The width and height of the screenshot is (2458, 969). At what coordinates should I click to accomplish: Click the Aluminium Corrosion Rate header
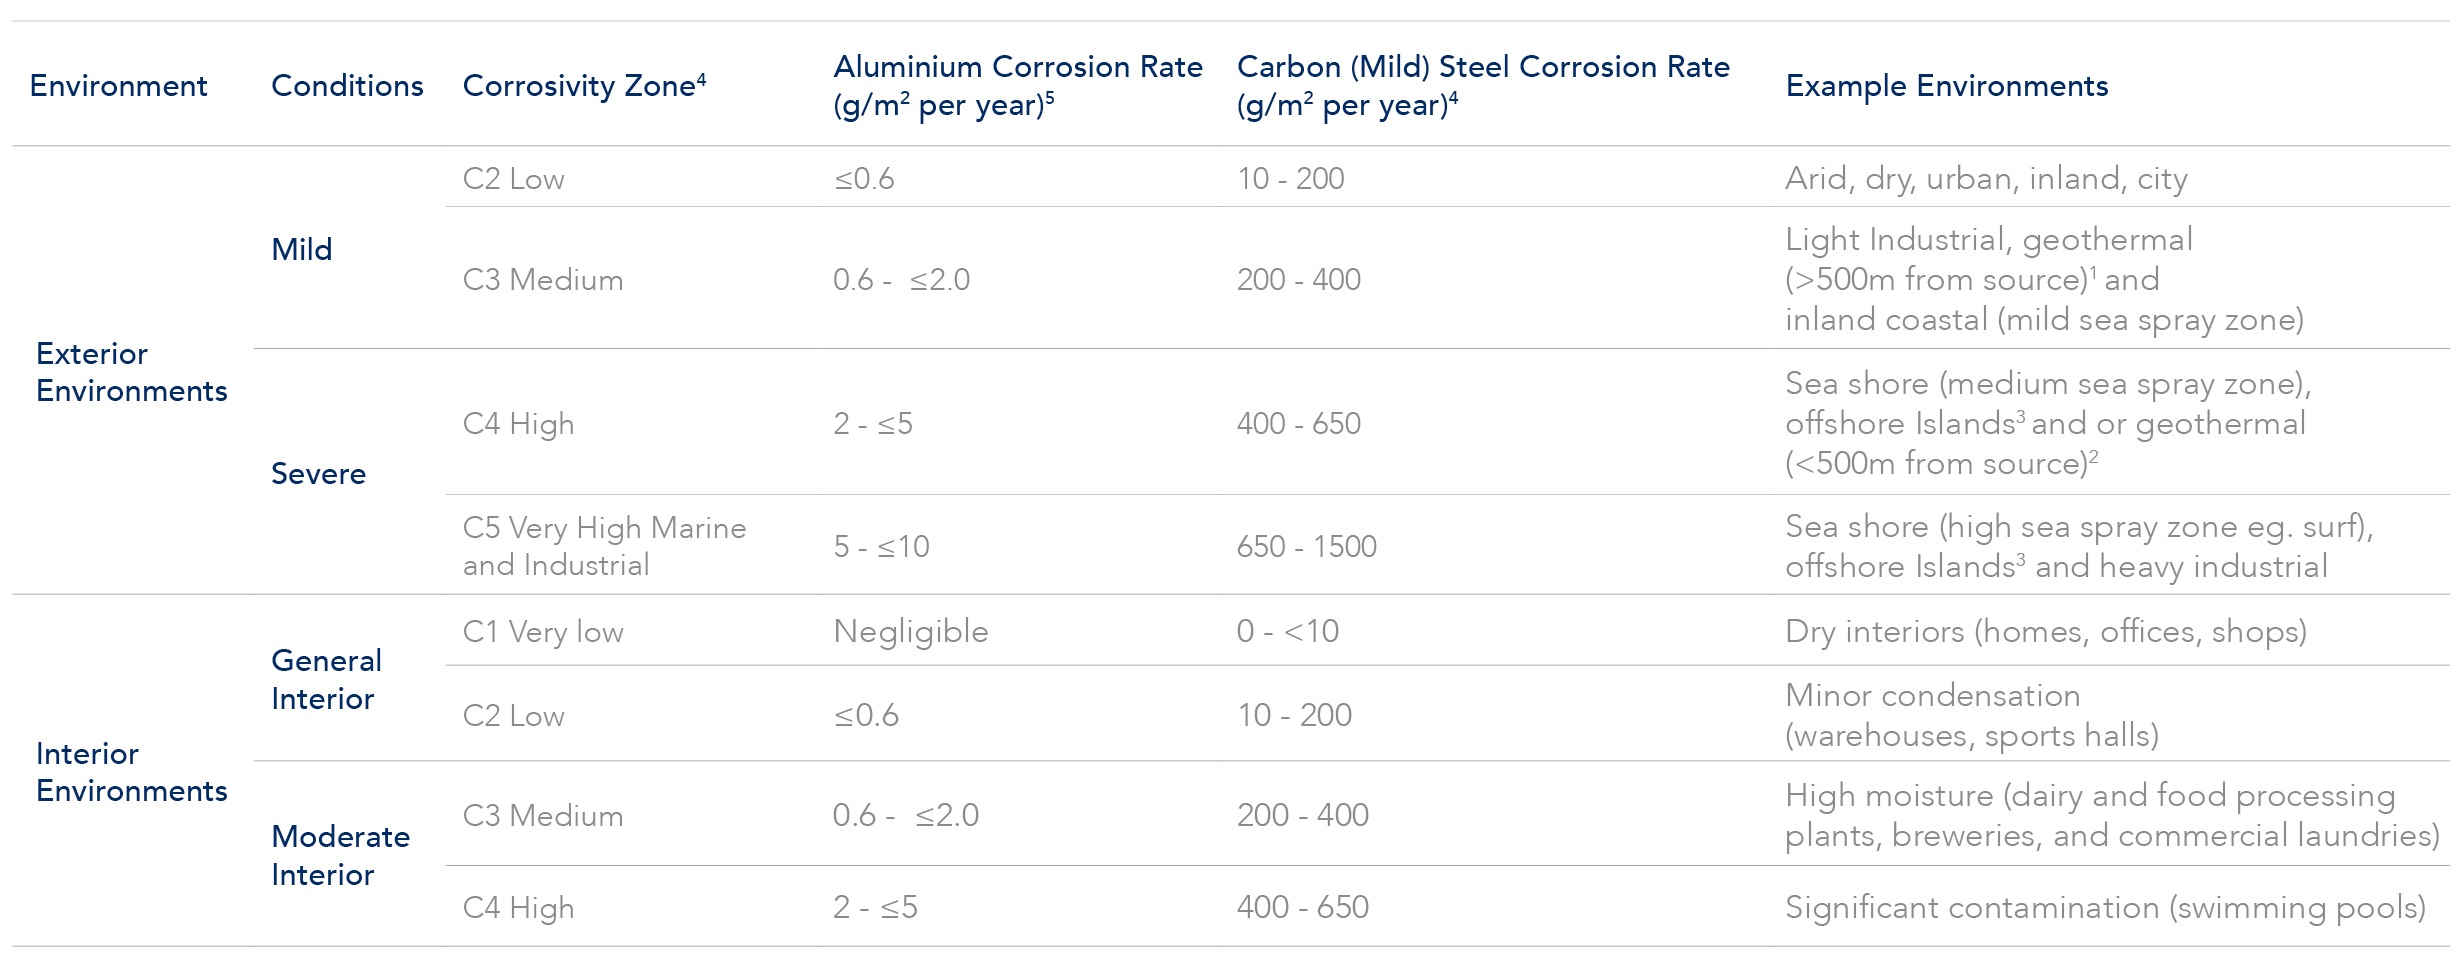click(x=1017, y=86)
